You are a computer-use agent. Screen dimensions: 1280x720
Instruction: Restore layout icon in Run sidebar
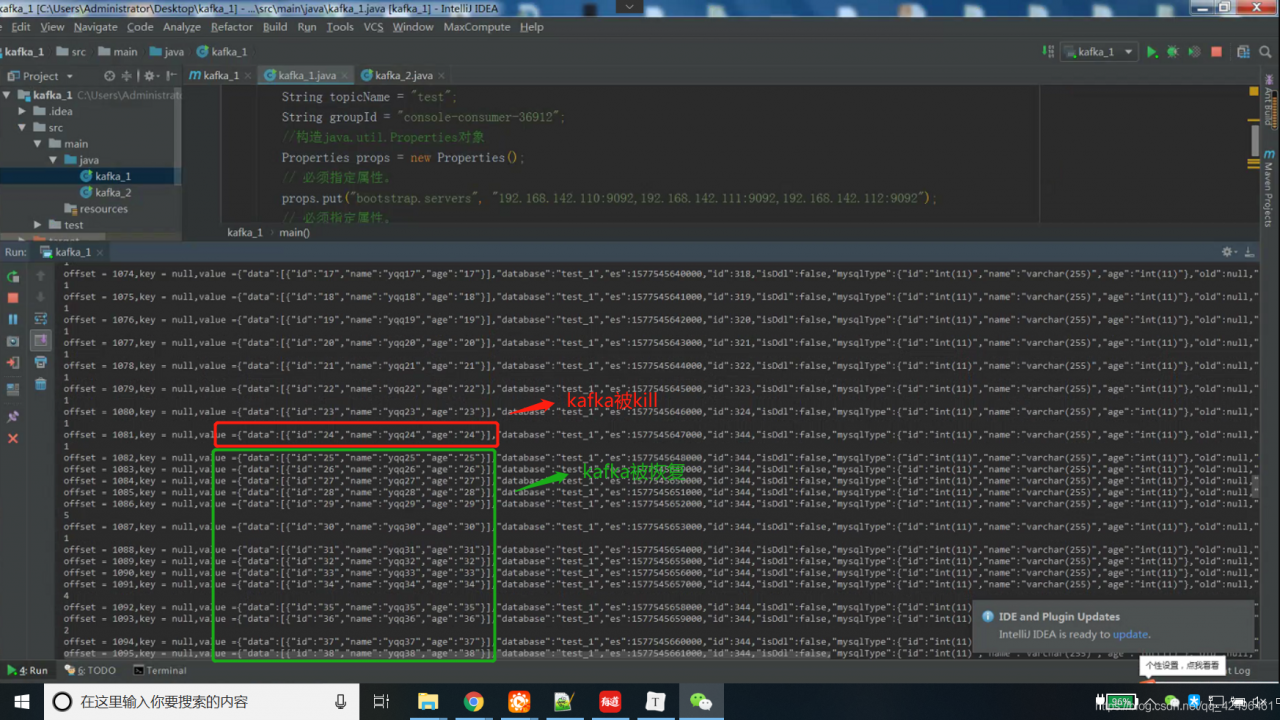(x=13, y=389)
